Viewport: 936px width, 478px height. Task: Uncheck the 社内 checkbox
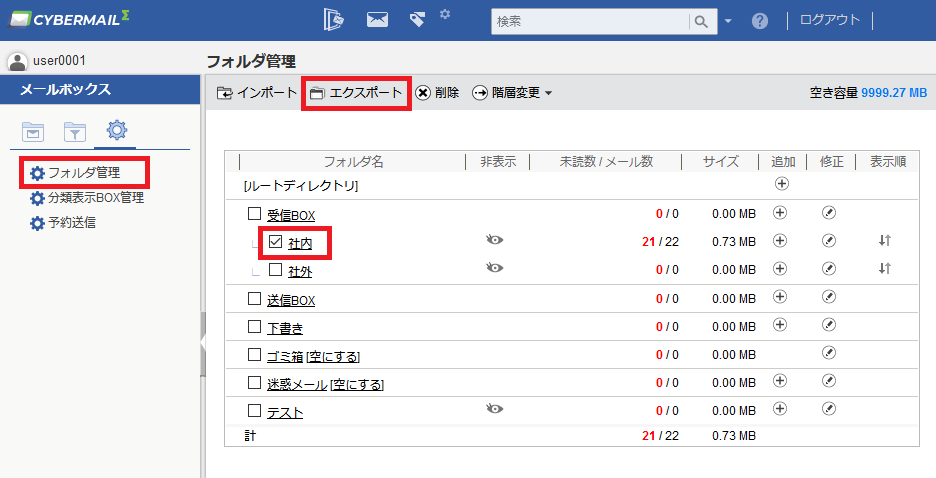(x=275, y=241)
